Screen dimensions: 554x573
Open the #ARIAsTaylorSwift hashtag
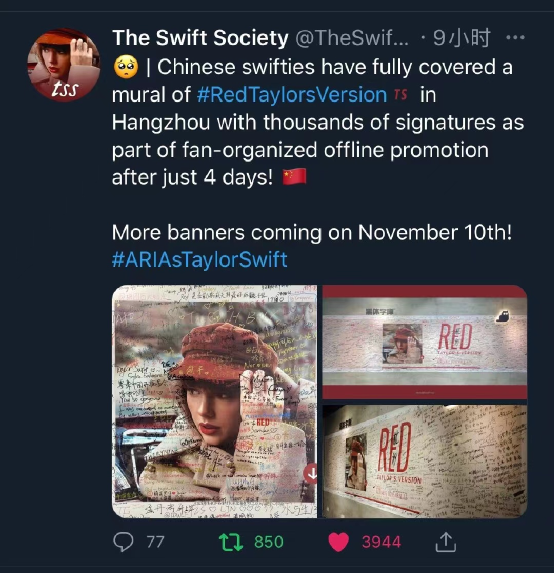[200, 259]
